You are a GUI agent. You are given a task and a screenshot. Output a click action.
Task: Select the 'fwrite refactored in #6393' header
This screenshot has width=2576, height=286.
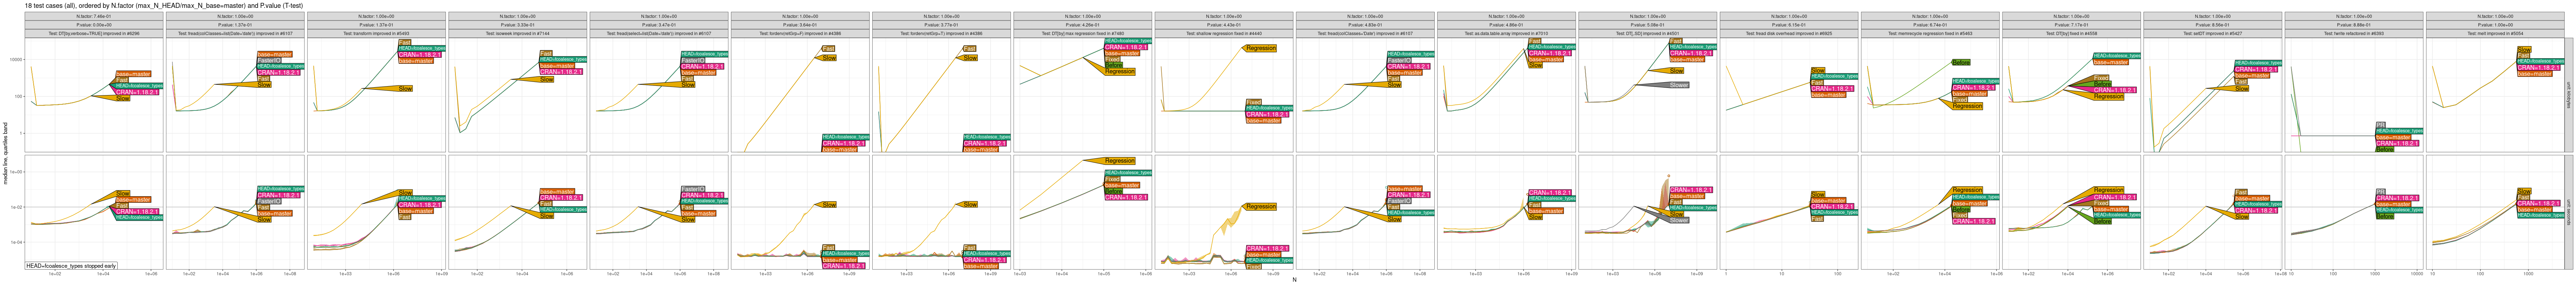click(x=2353, y=33)
